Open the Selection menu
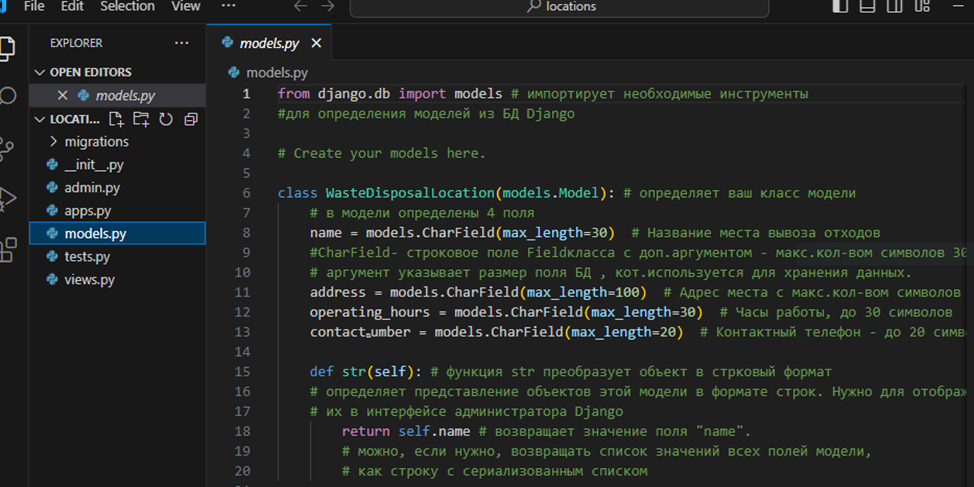 (x=127, y=6)
